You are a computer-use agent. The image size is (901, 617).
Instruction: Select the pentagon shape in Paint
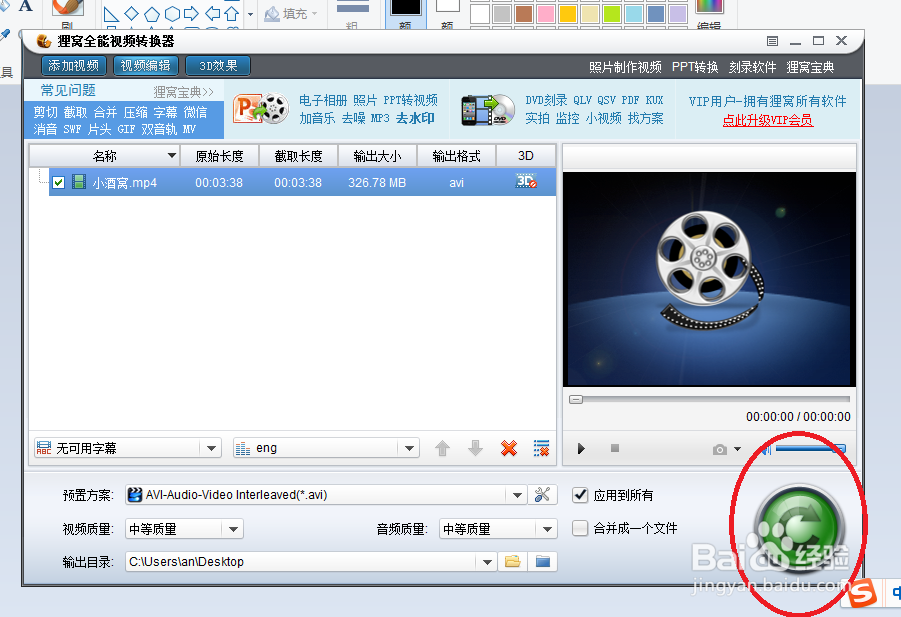tap(152, 13)
